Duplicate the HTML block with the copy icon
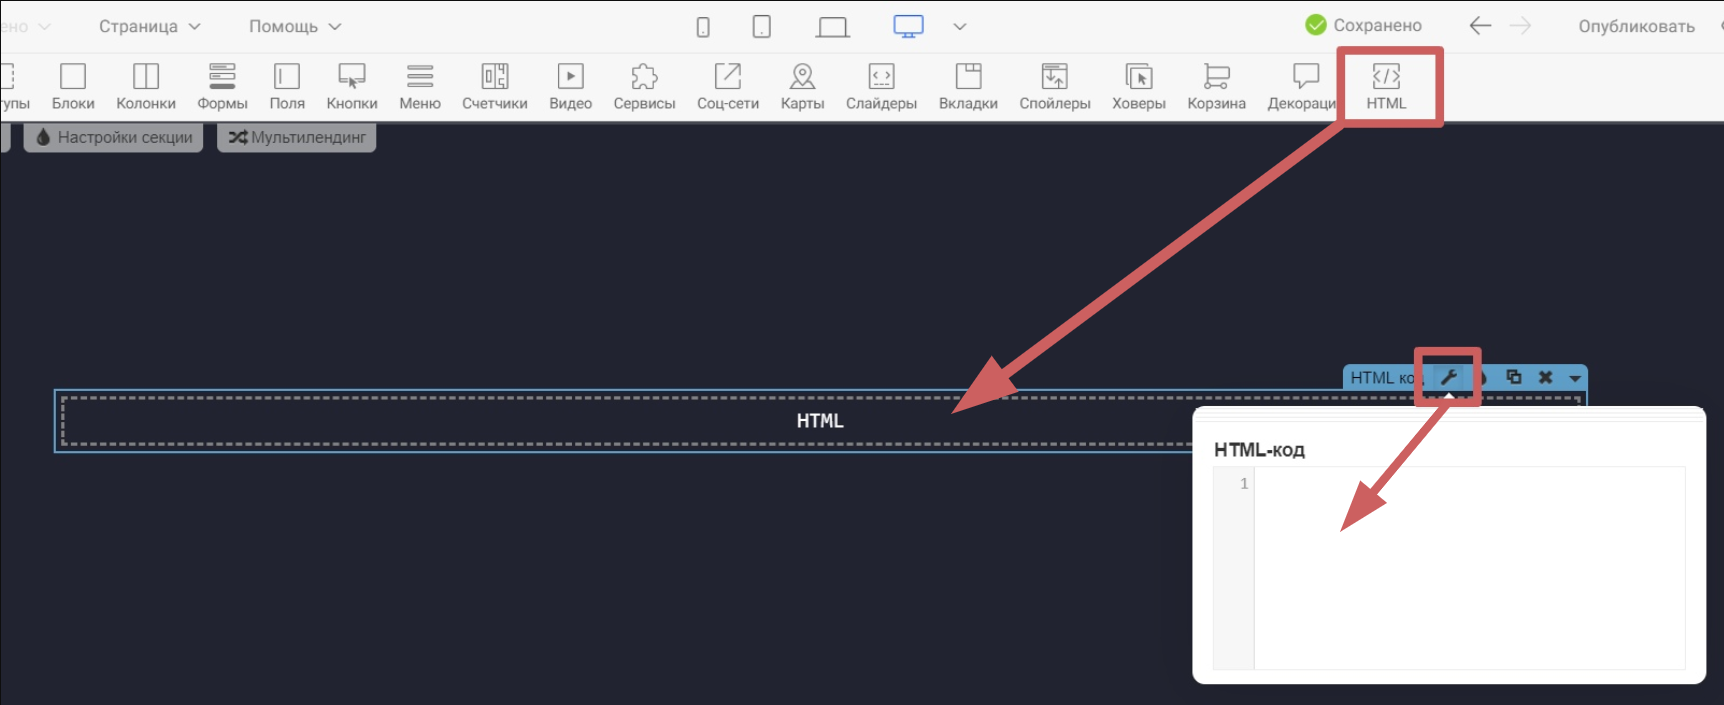This screenshot has height=705, width=1724. 1514,377
